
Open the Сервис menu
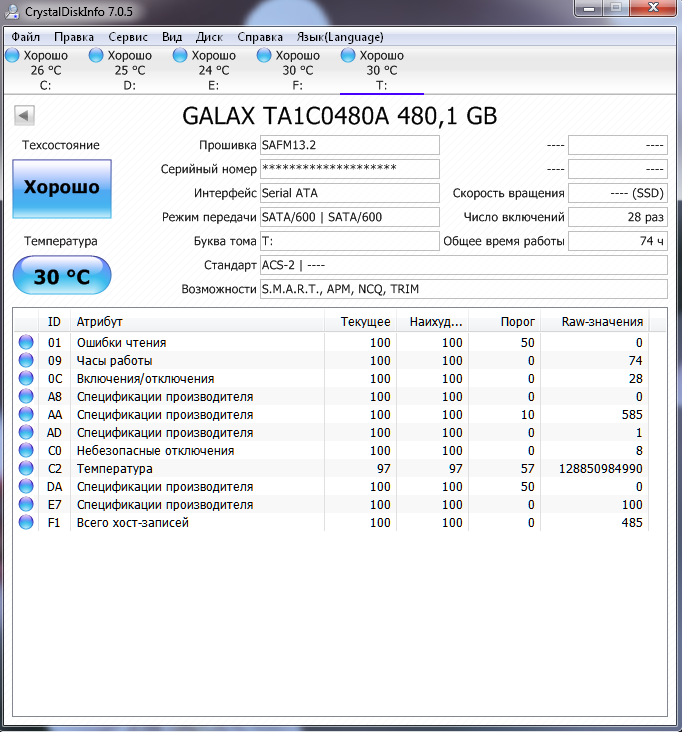tap(128, 37)
